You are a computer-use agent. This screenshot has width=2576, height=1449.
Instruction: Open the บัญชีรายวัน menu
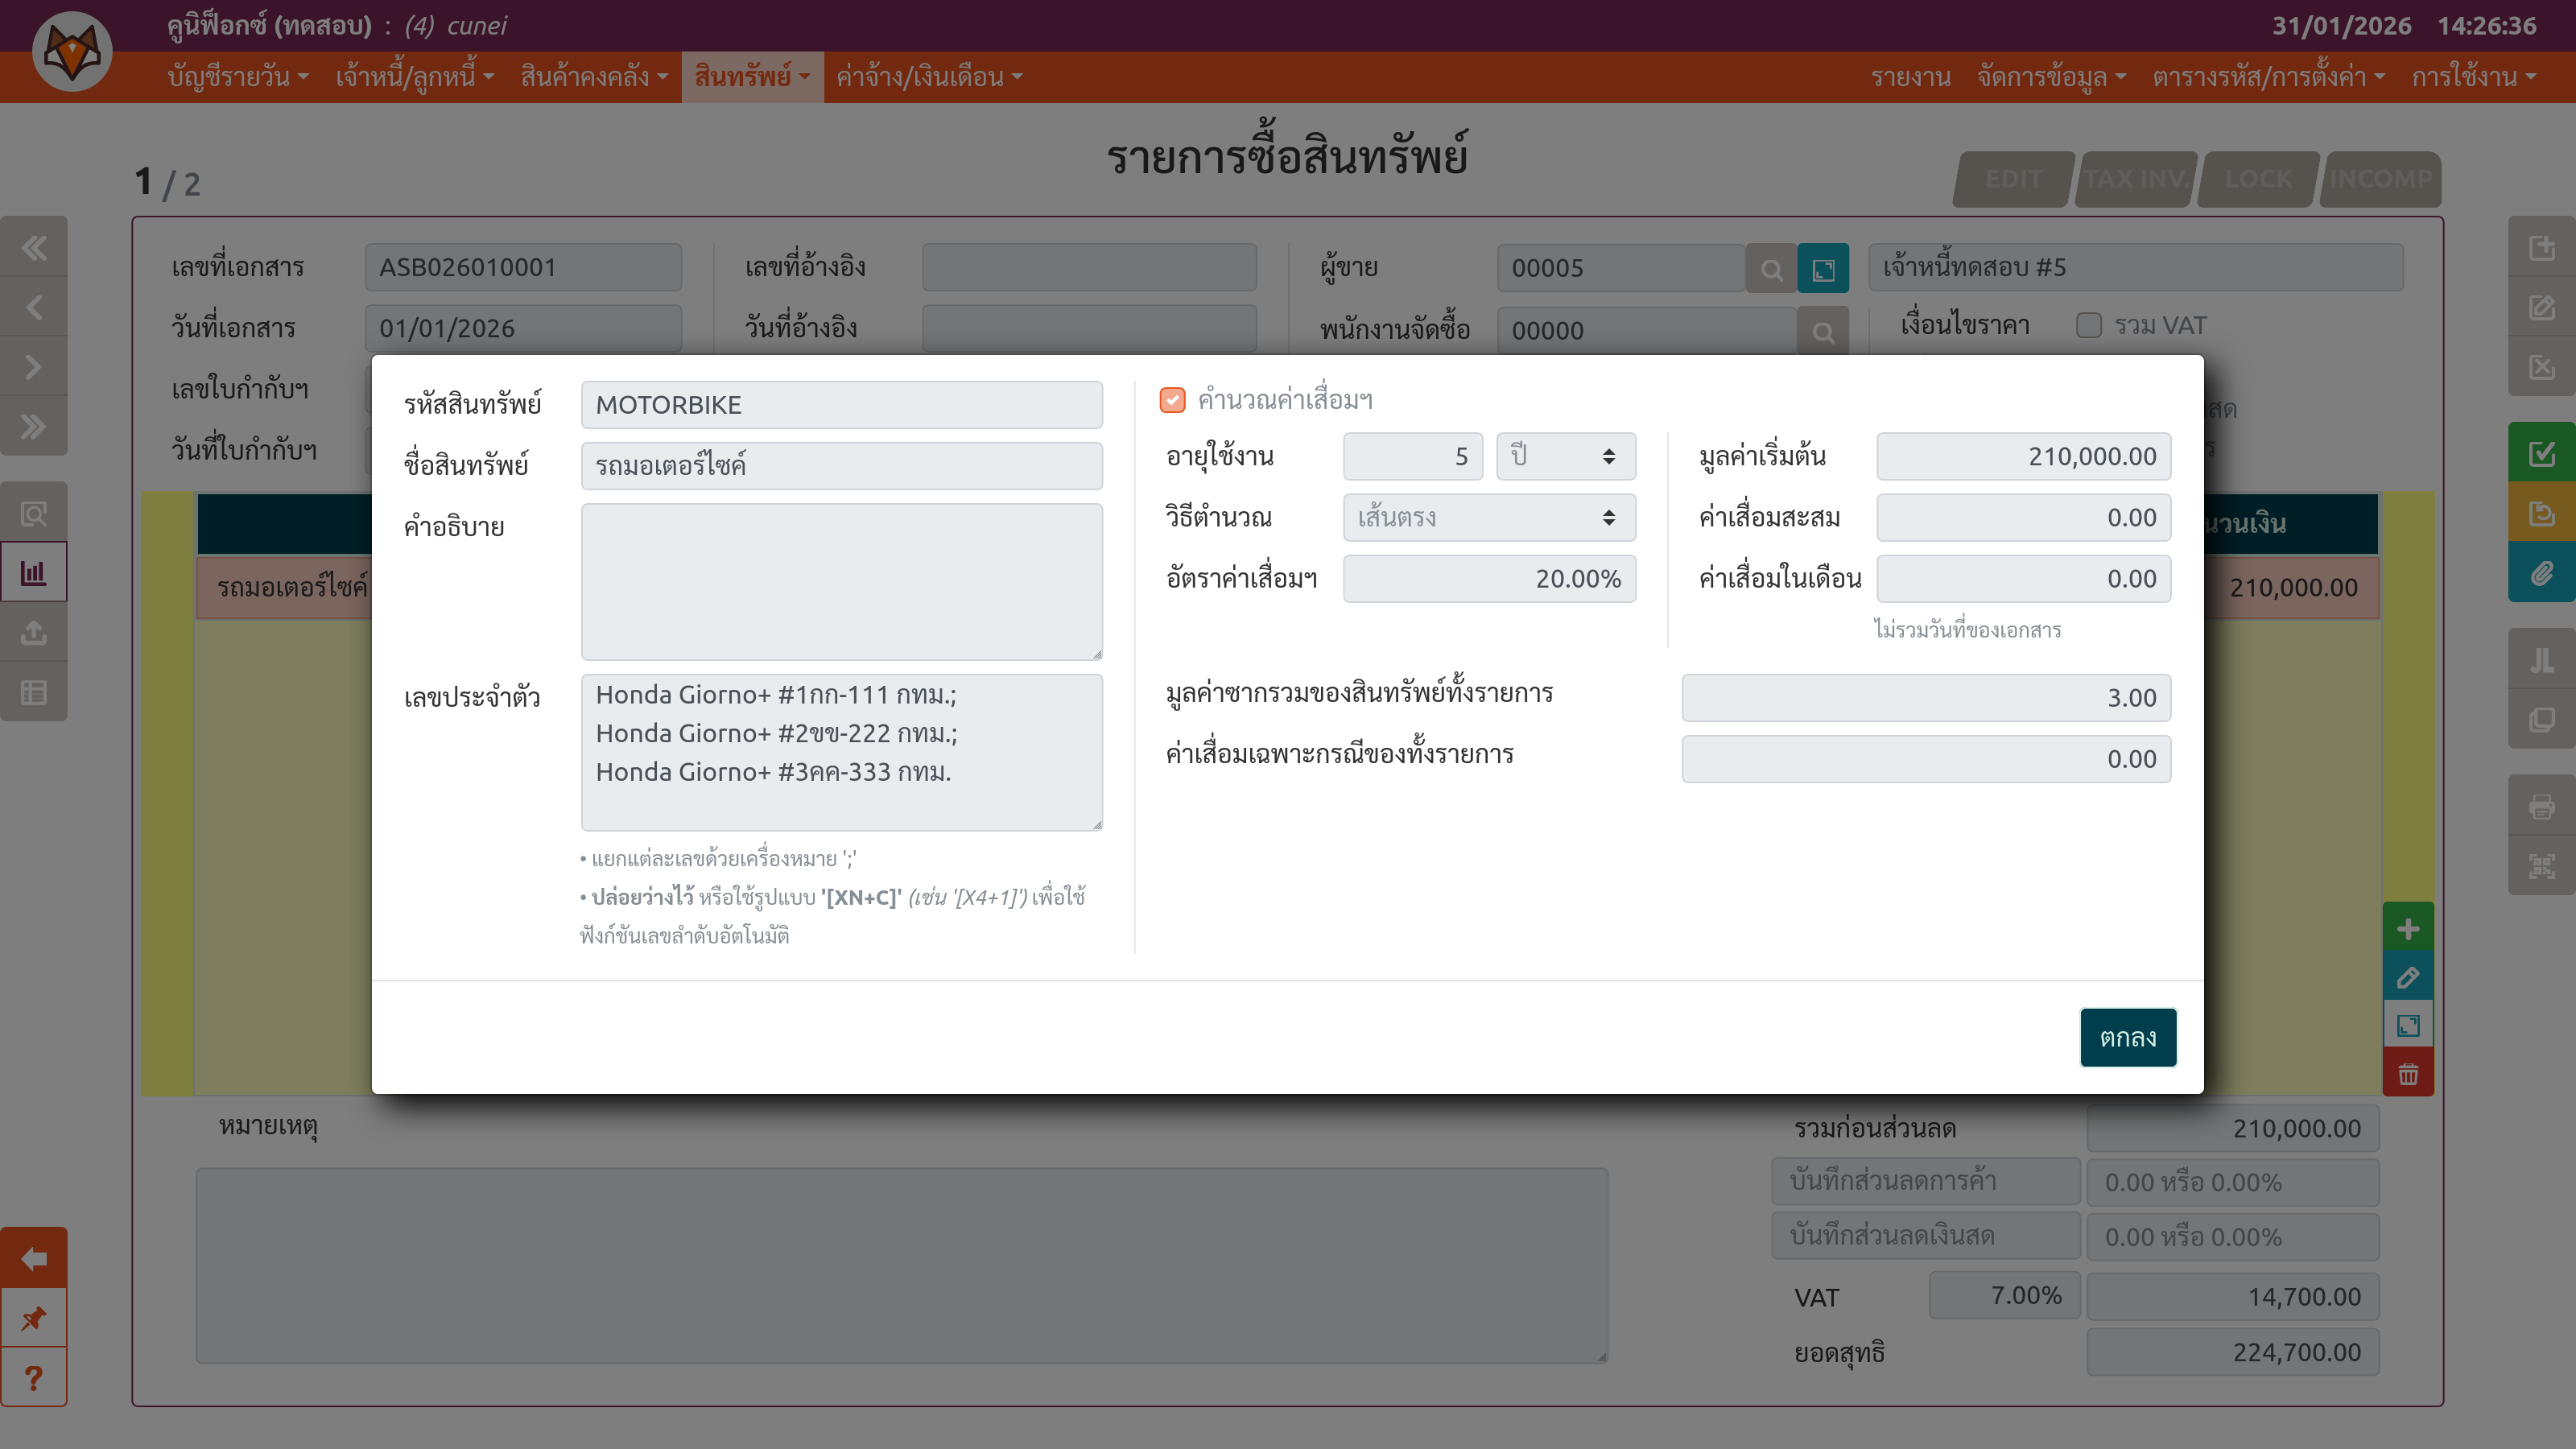238,77
